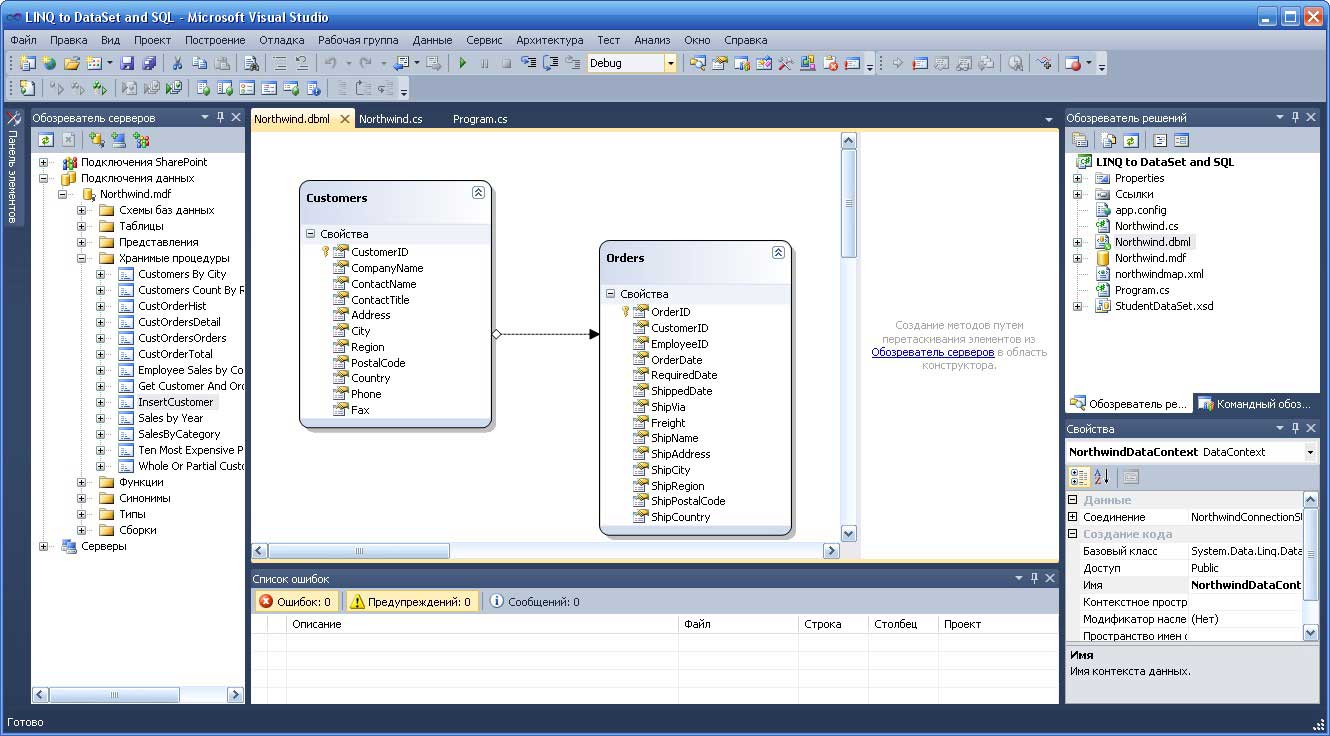The image size is (1330, 736).
Task: Click the Copy icon in the toolbar
Action: (x=201, y=63)
